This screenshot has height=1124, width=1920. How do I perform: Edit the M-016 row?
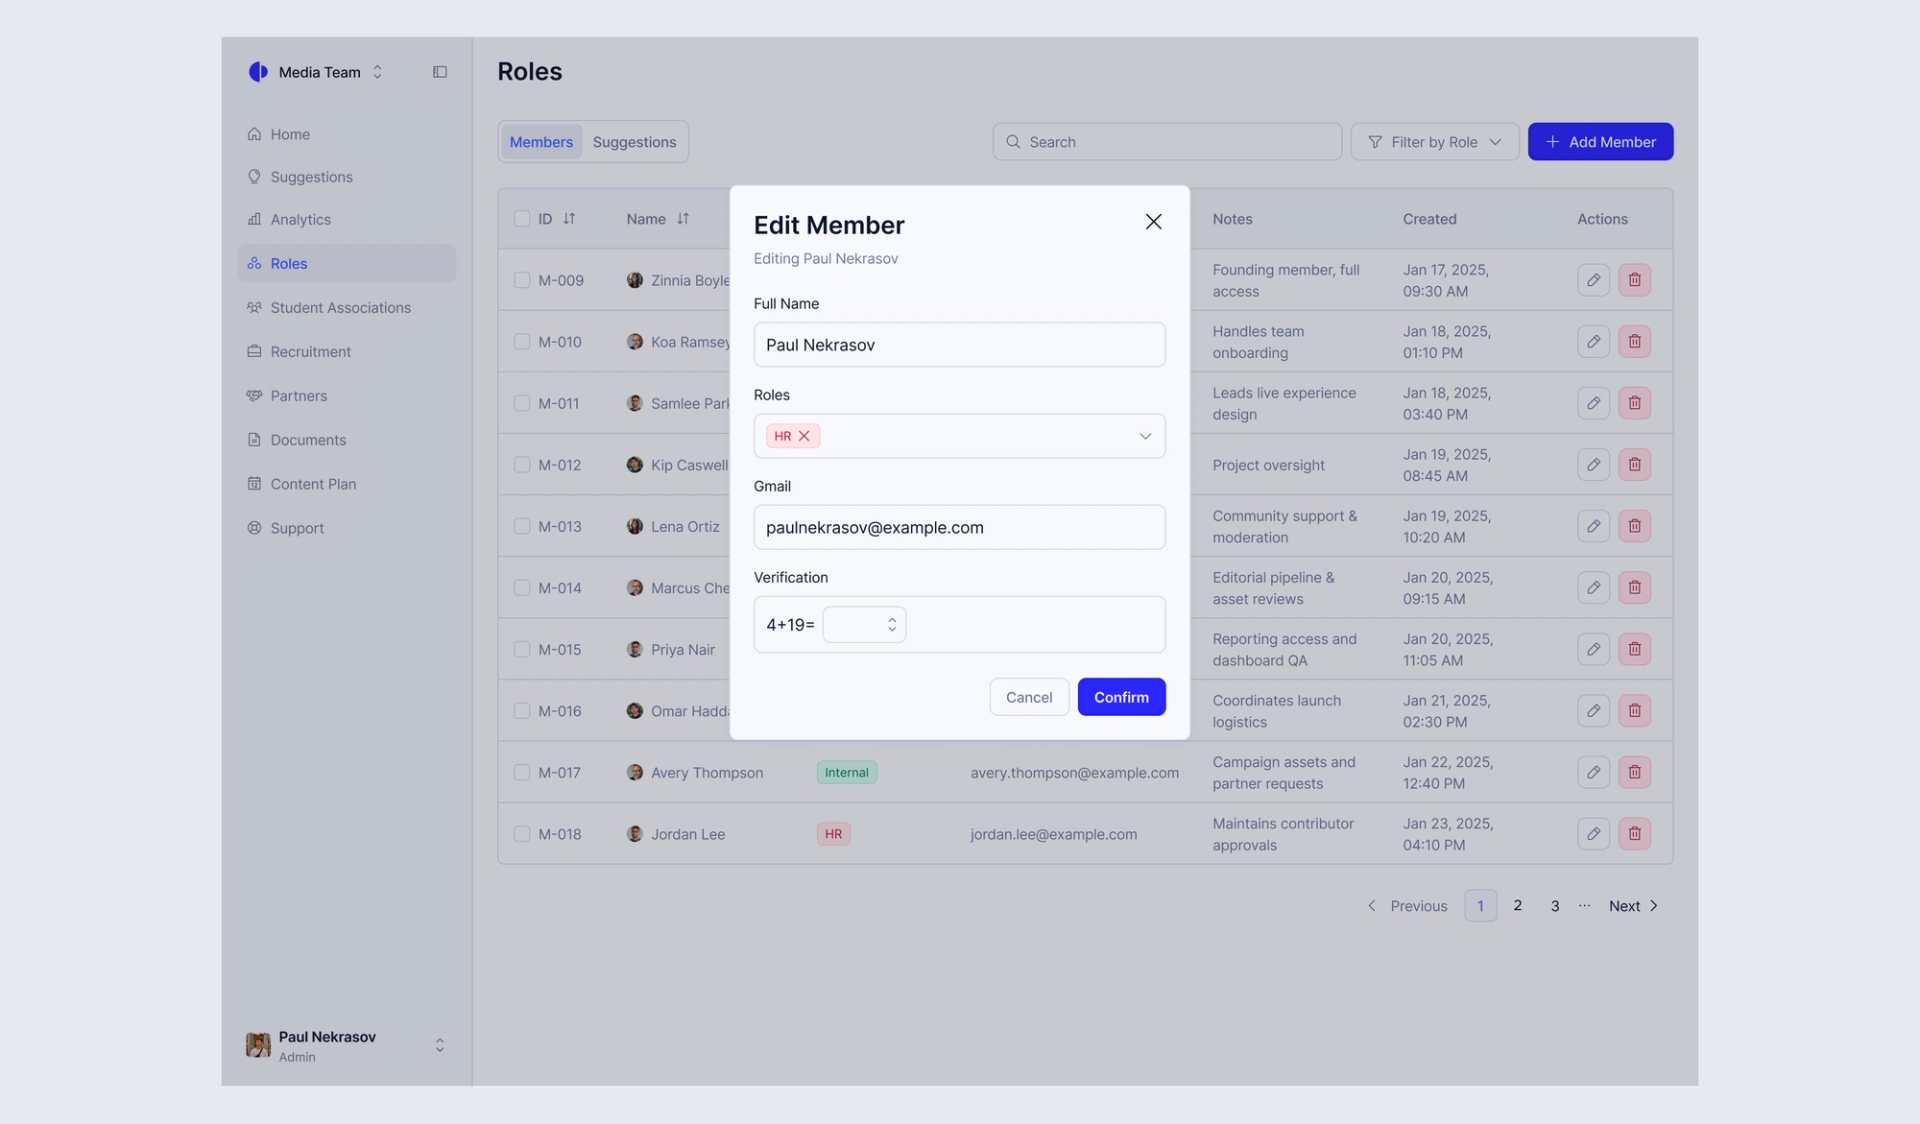pos(1593,711)
